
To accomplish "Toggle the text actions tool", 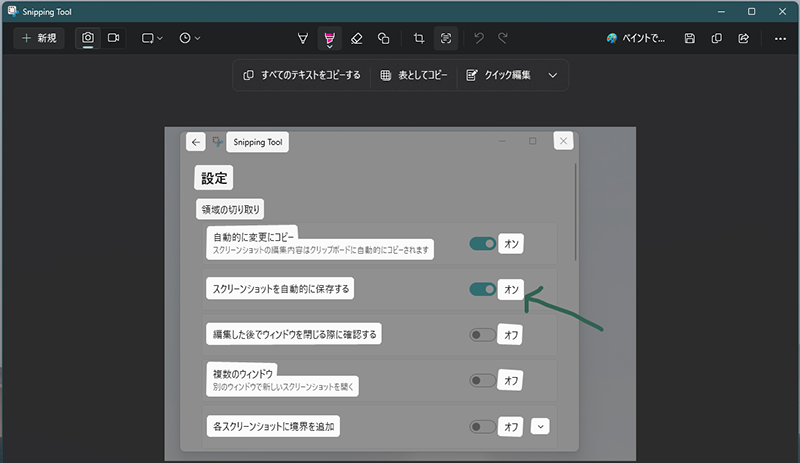I will (x=446, y=38).
